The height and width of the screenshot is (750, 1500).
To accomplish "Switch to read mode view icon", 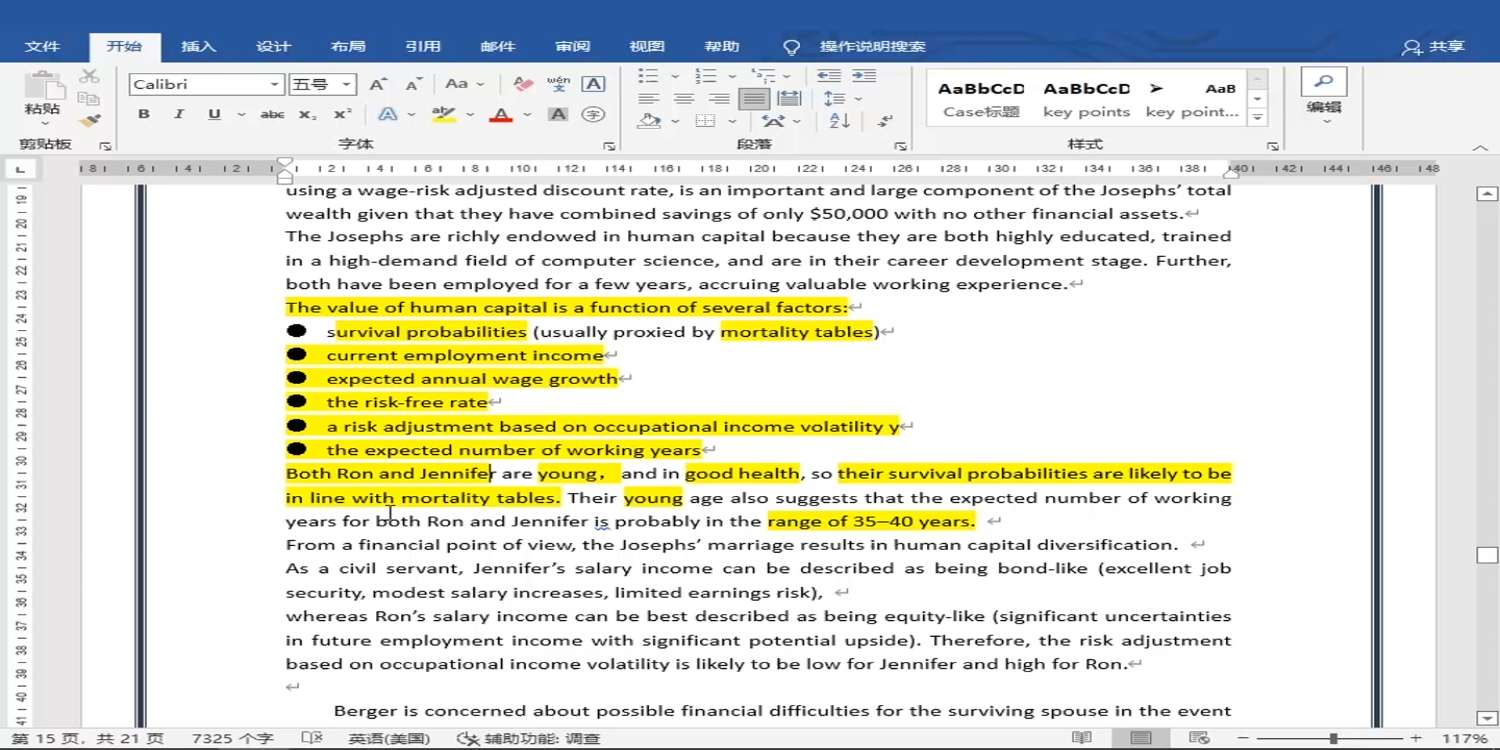I will [1082, 738].
